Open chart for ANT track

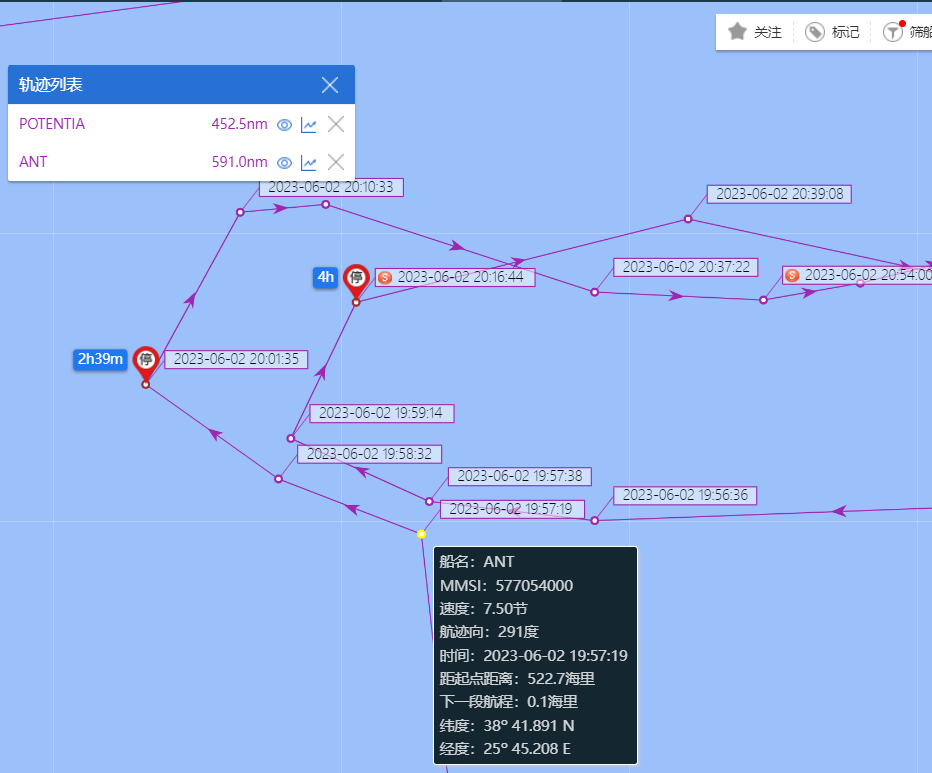coord(308,163)
